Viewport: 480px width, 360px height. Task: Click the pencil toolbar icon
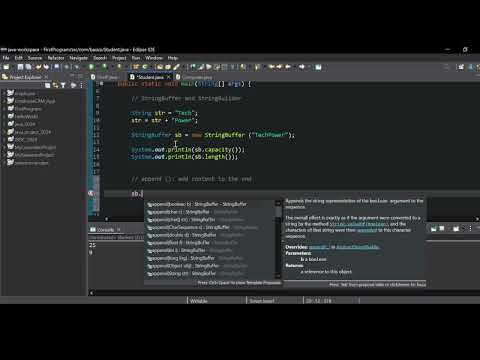coord(177,67)
